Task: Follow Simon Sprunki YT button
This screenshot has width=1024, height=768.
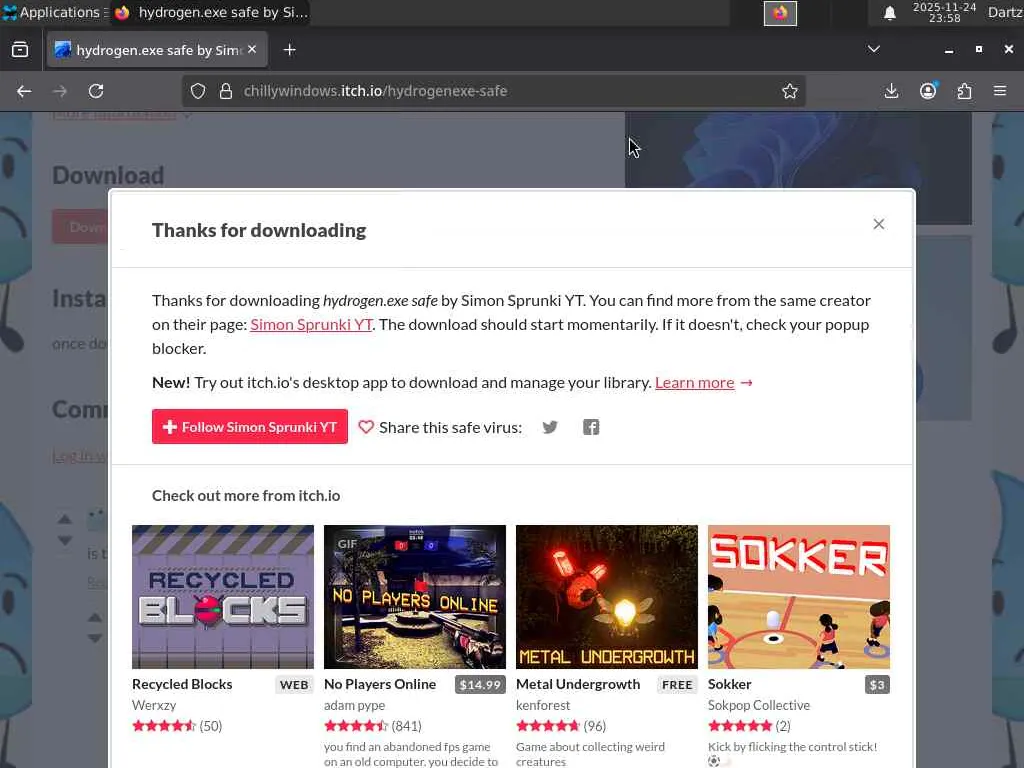Action: pyautogui.click(x=249, y=426)
